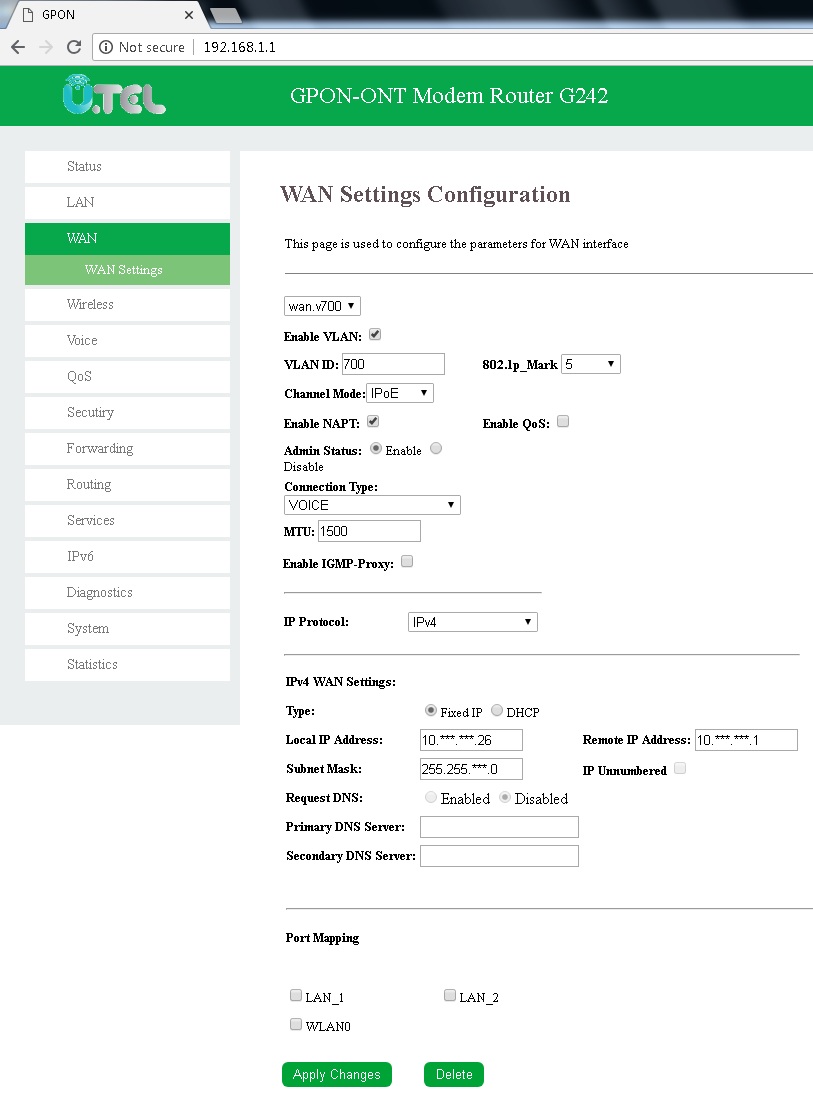Open the Connection Type VOICE dropdown
813x1101 pixels.
pyautogui.click(x=372, y=505)
